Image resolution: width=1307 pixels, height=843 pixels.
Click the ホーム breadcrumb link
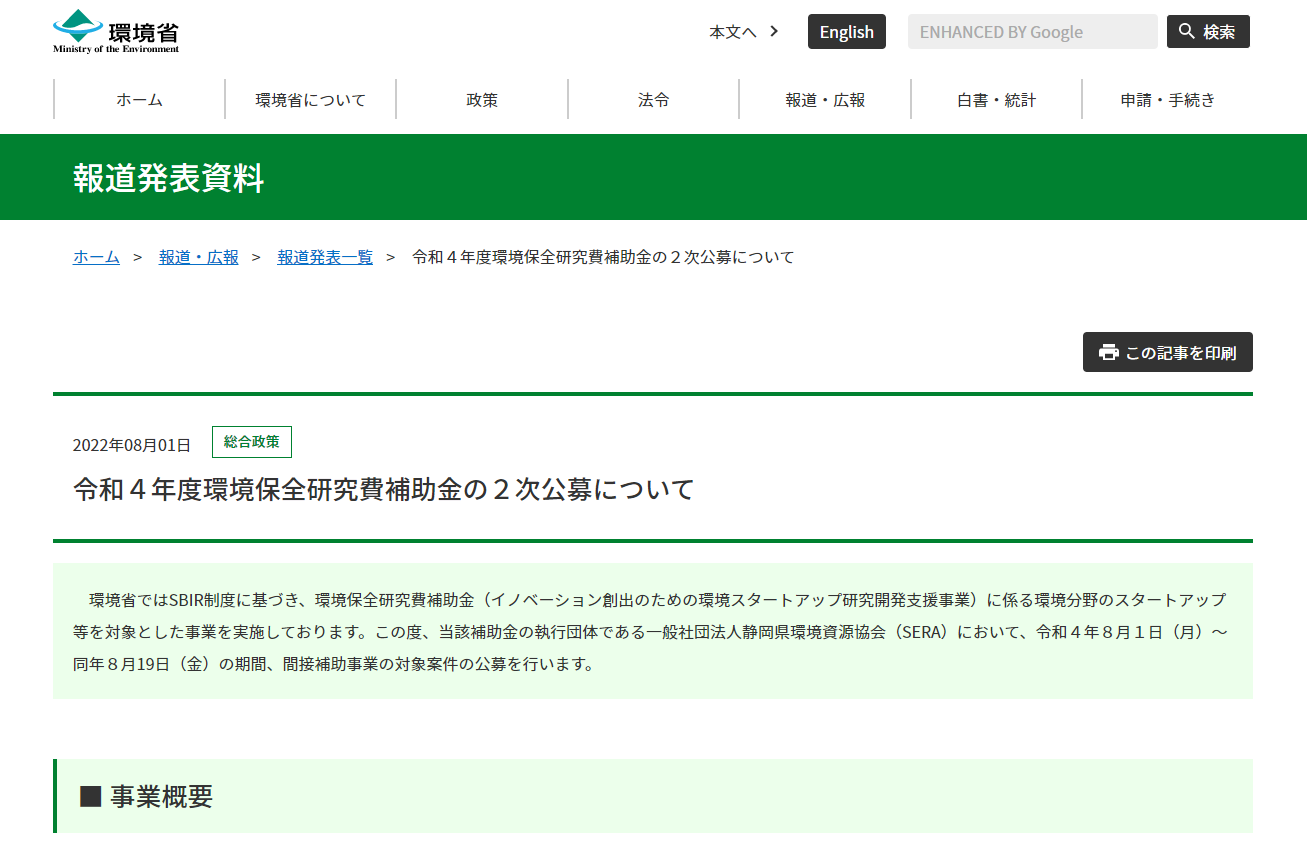(95, 257)
